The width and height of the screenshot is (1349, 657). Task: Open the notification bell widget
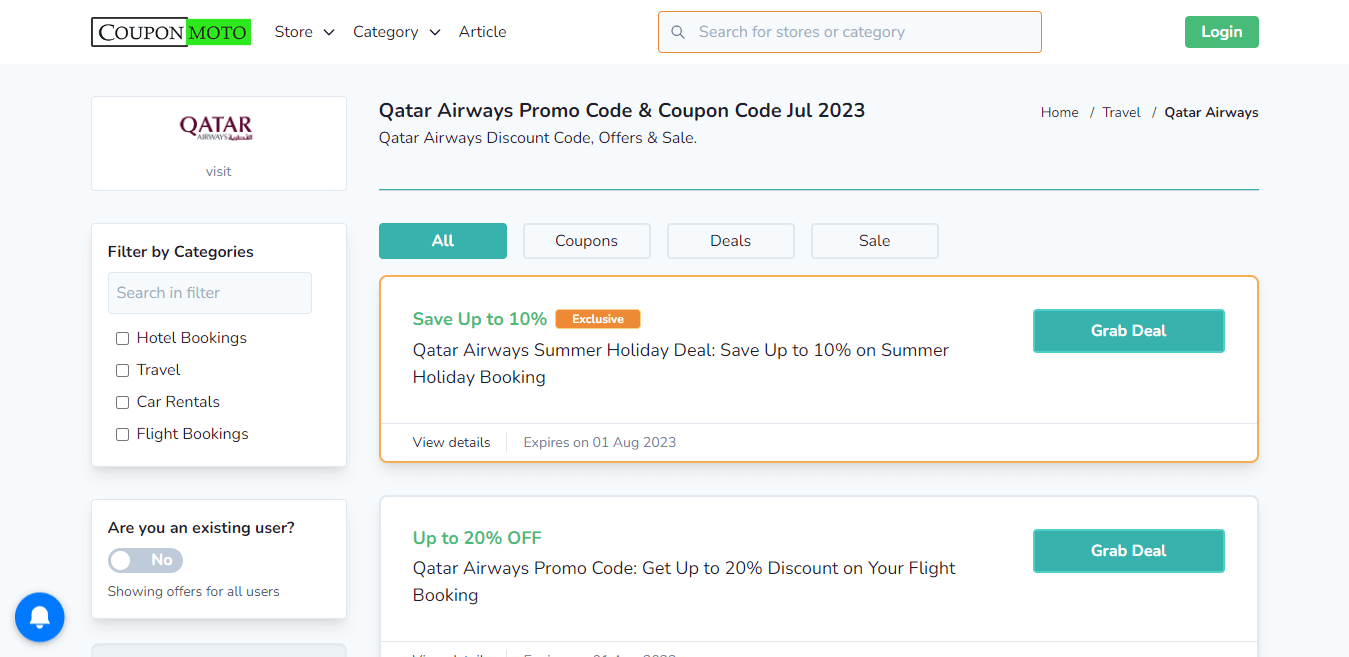(x=39, y=617)
